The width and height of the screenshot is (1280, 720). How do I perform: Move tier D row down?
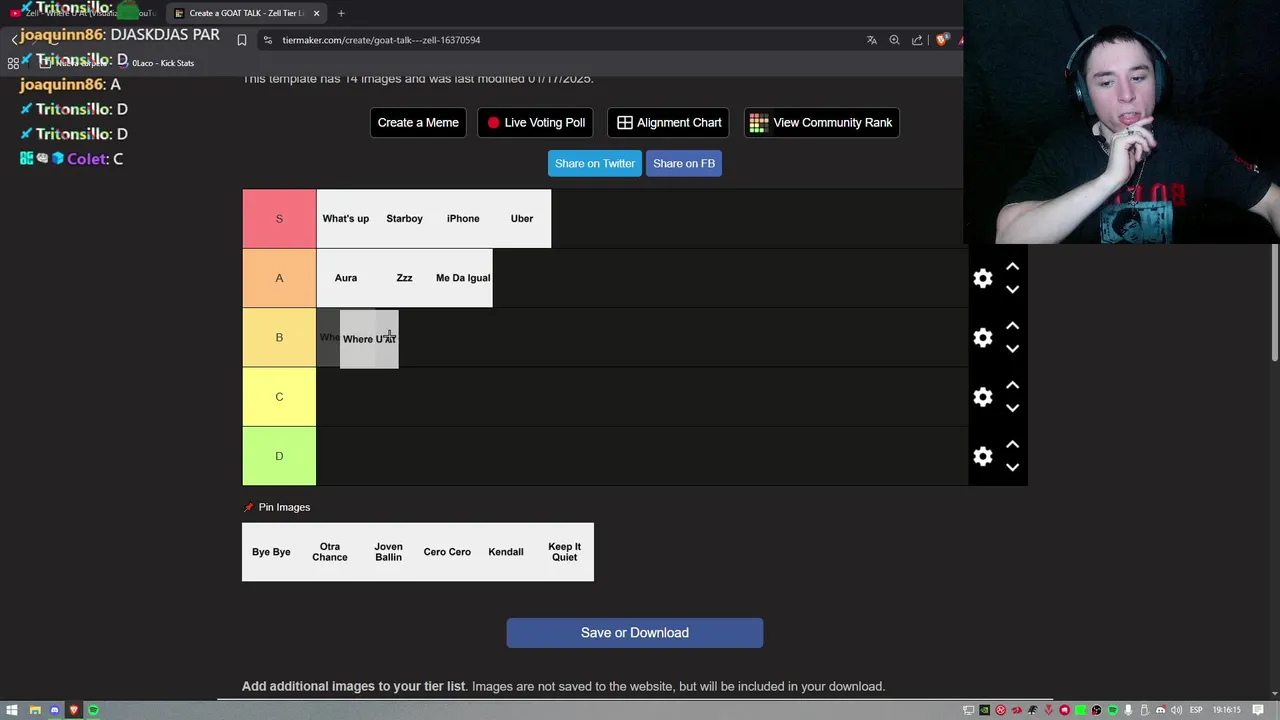(x=1012, y=467)
